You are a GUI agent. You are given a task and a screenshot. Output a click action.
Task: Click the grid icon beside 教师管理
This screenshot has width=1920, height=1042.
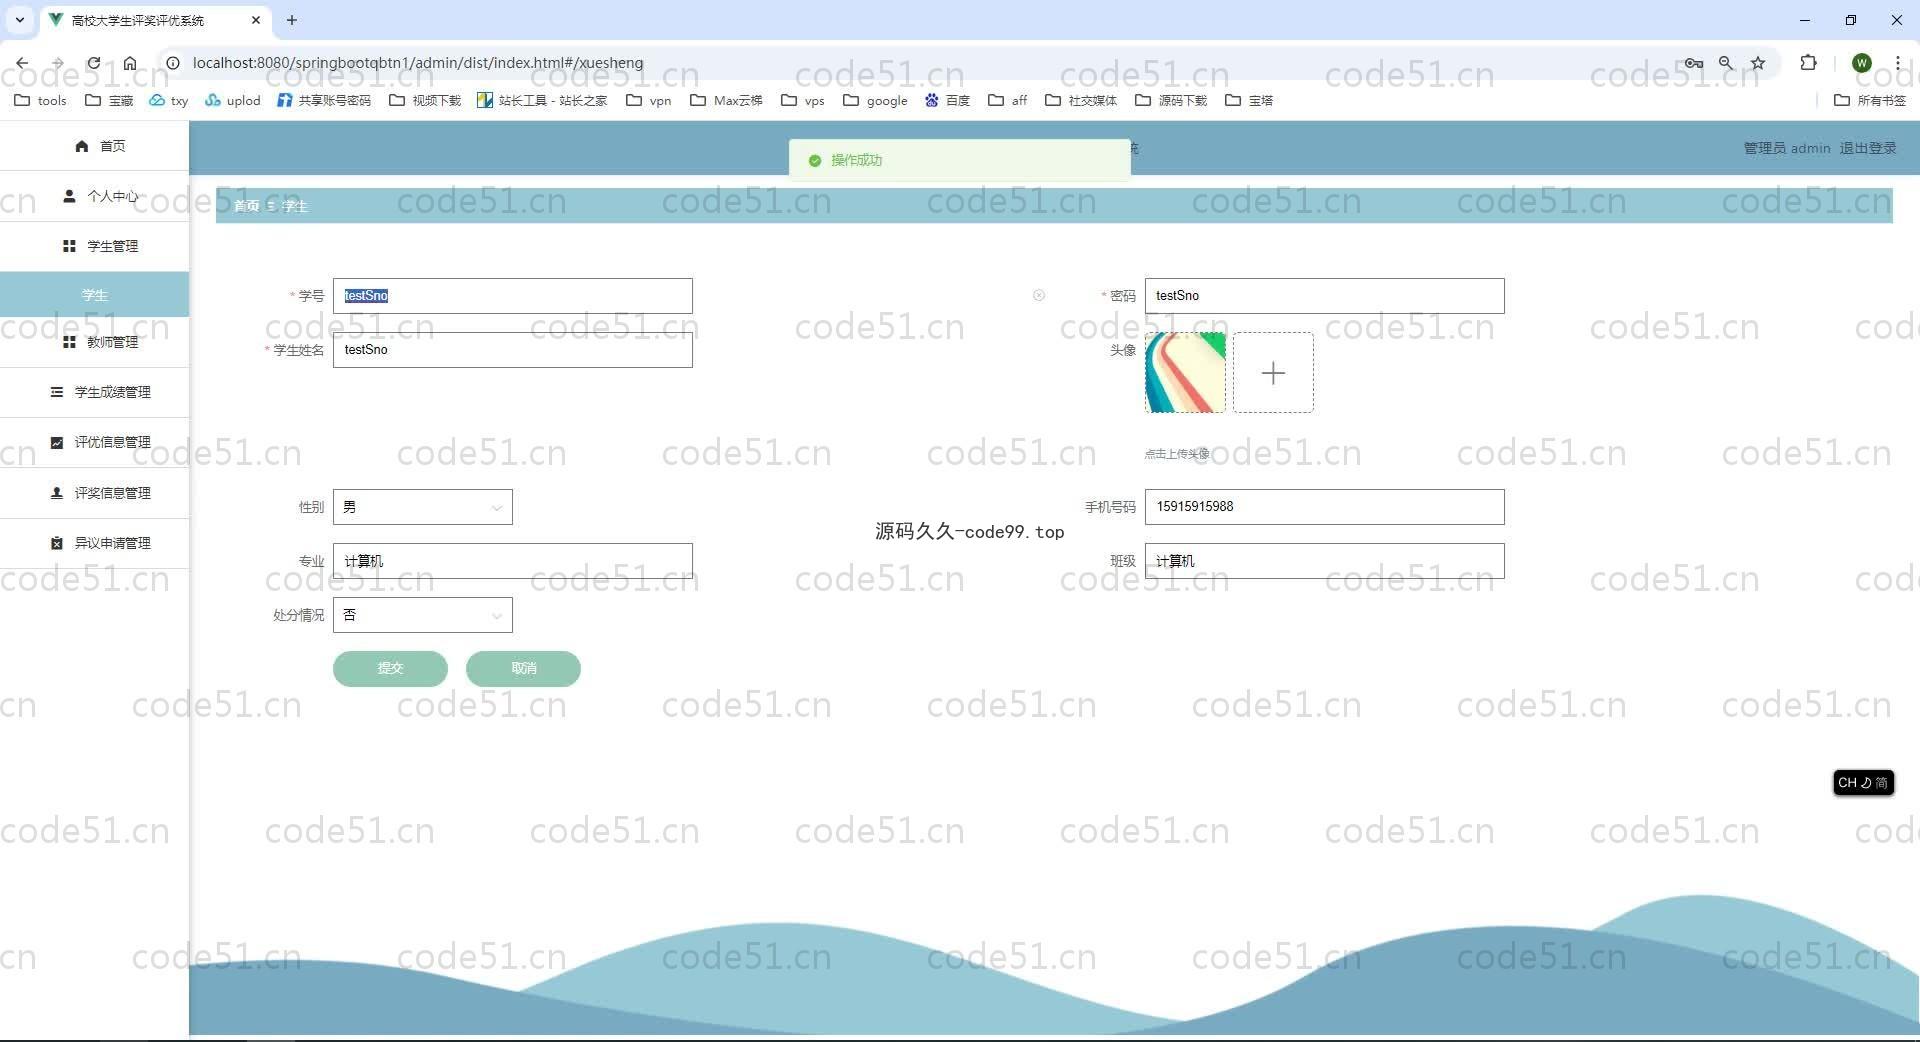click(69, 342)
